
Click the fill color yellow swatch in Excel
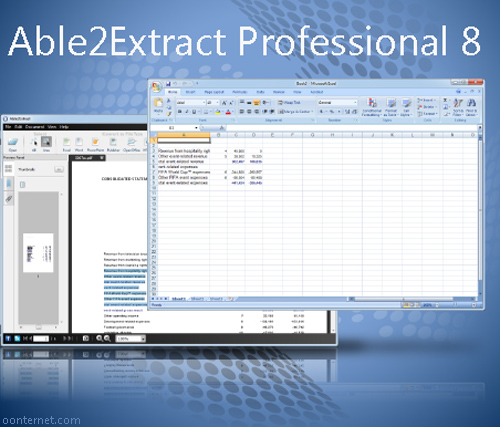pyautogui.click(x=218, y=112)
